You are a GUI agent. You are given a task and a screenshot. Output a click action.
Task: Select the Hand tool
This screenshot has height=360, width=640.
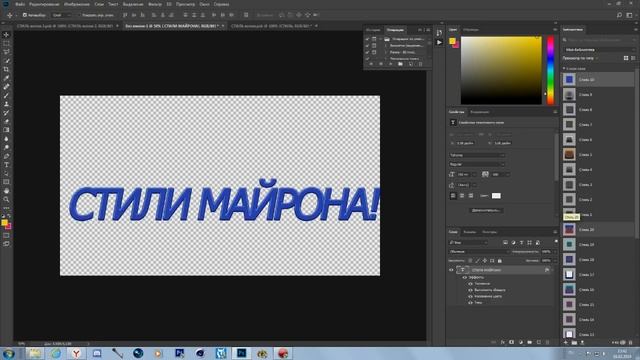[x=6, y=191]
